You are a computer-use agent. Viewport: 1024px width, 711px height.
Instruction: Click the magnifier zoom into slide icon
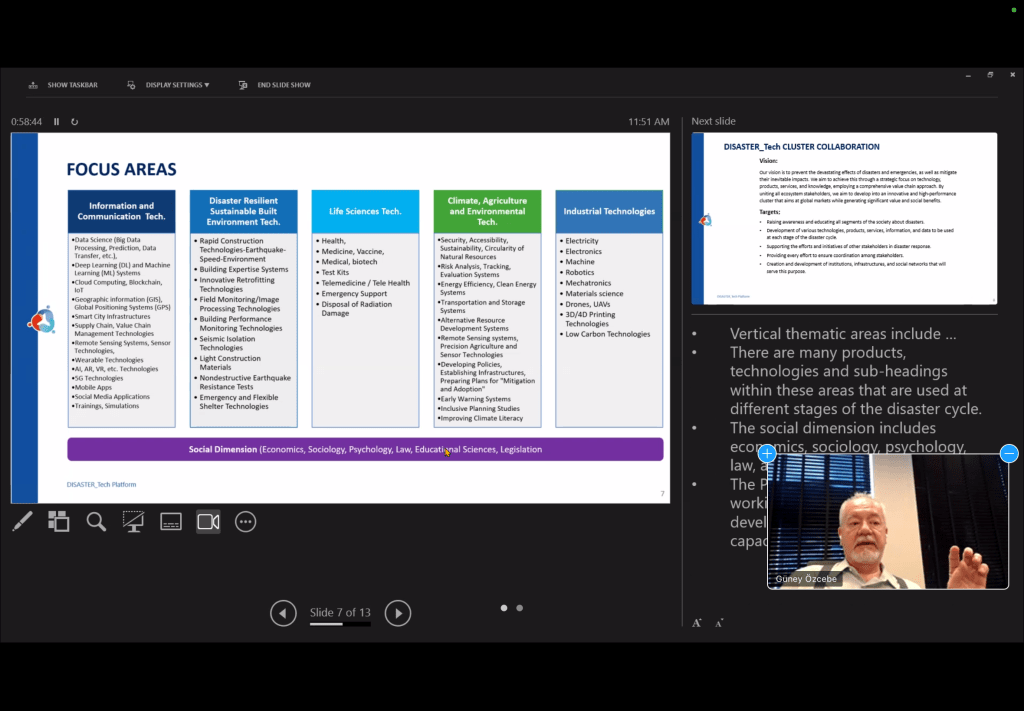[96, 521]
